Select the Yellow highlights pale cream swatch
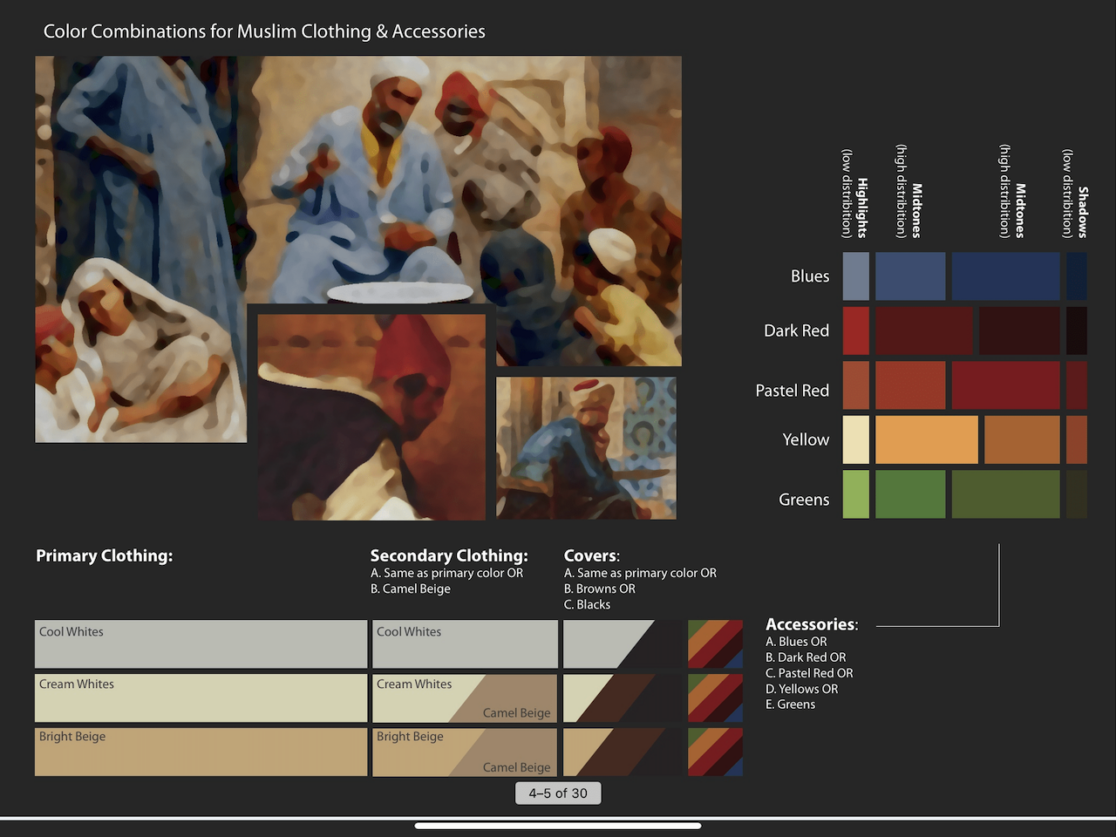 (855, 440)
